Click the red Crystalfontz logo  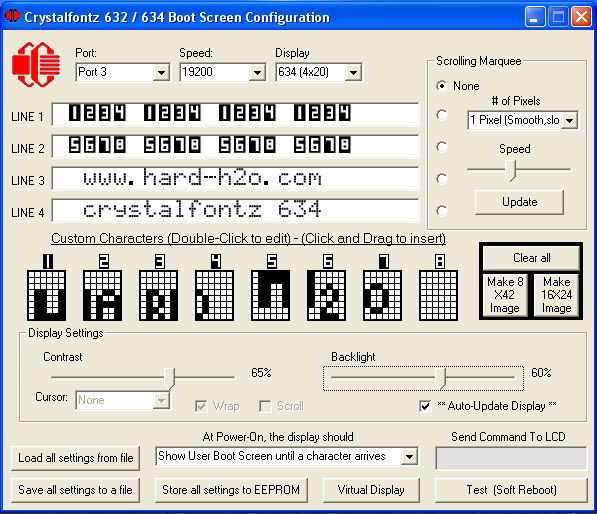[x=36, y=64]
